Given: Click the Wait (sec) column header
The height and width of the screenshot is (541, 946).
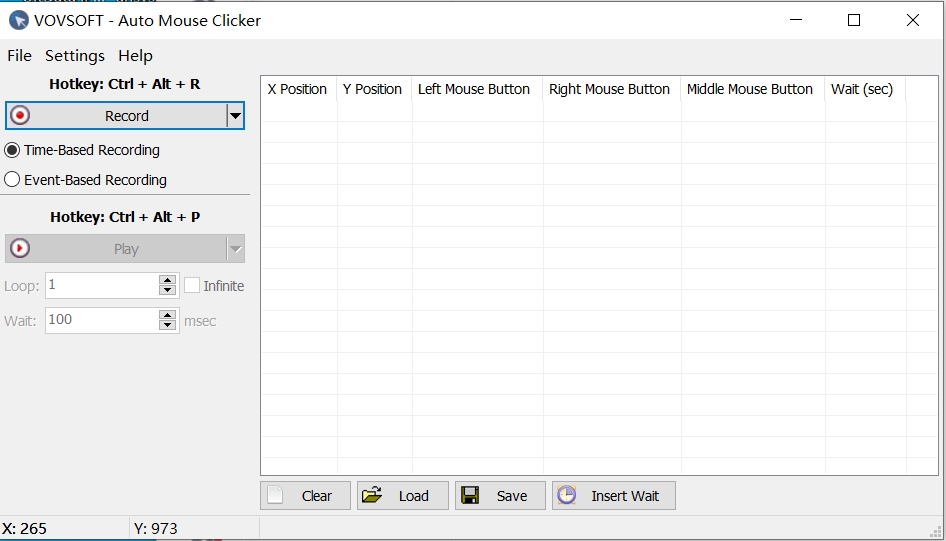Looking at the screenshot, I should (865, 89).
